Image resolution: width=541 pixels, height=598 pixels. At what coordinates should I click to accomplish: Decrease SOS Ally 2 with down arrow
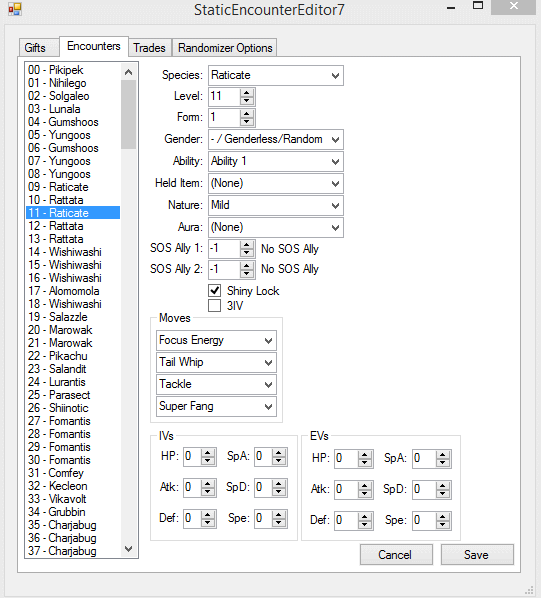pyautogui.click(x=247, y=273)
